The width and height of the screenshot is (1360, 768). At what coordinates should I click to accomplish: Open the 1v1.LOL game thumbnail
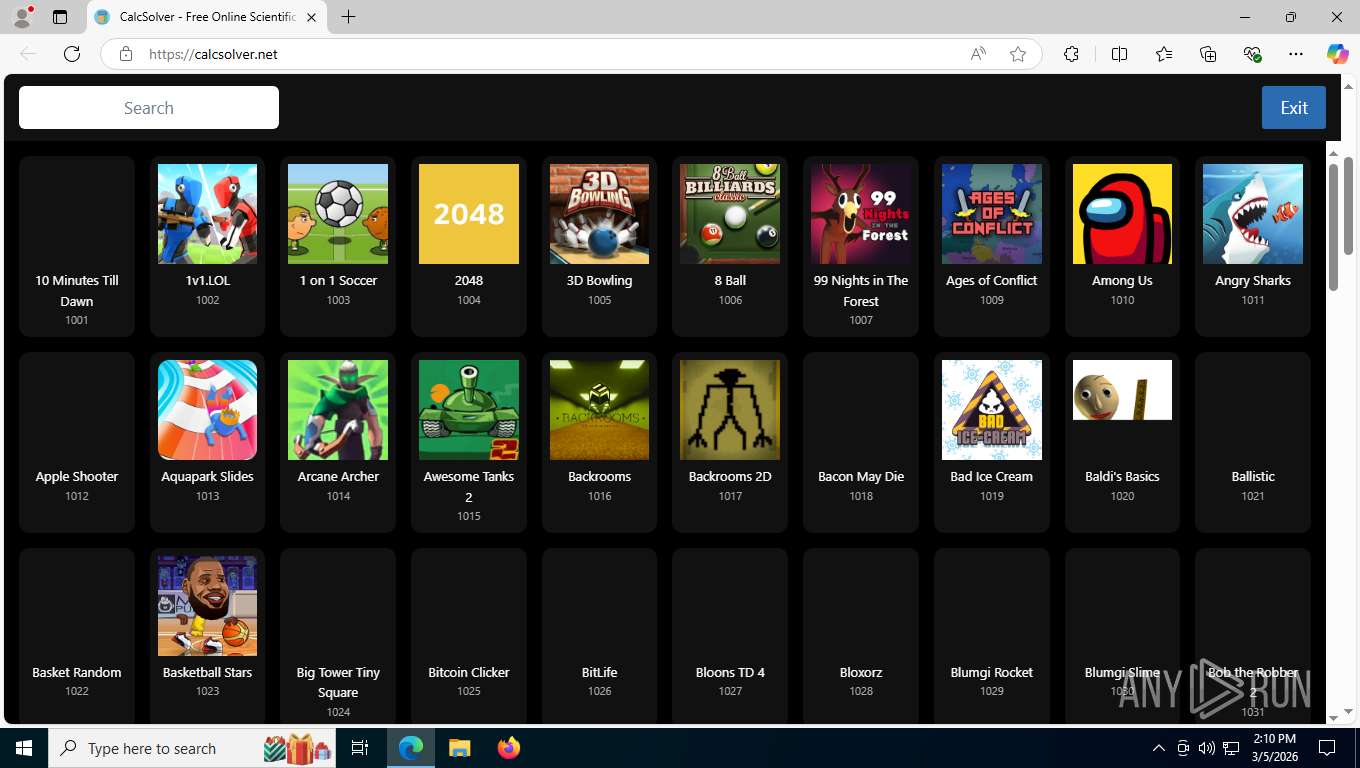click(x=207, y=214)
